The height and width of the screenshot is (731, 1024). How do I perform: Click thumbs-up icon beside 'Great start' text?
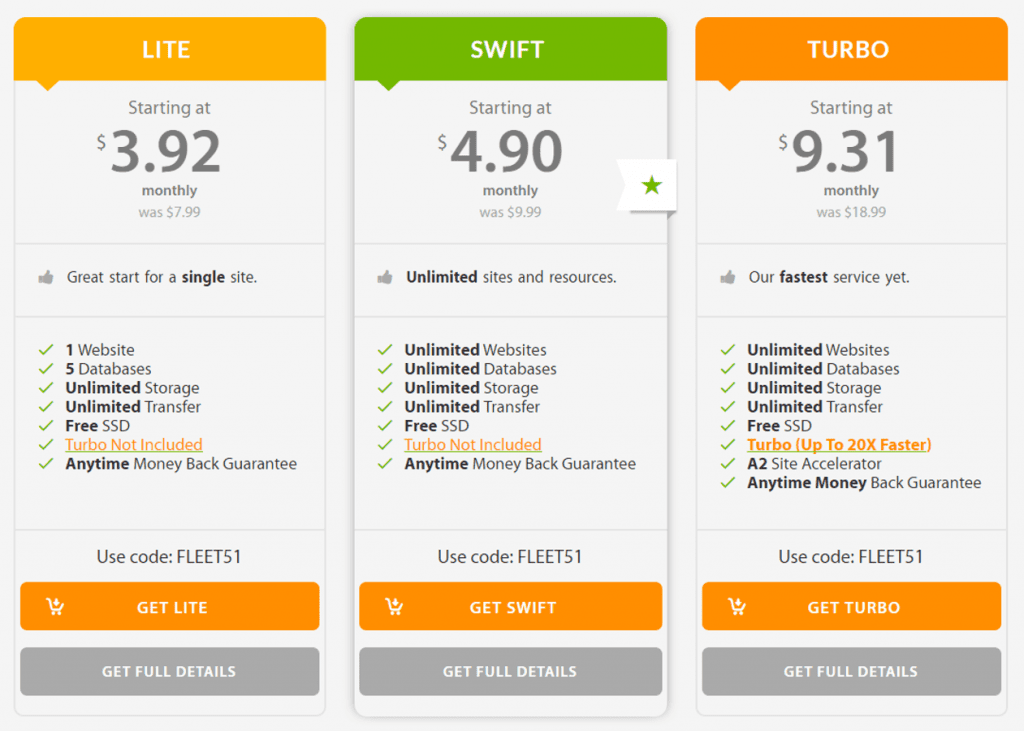[x=45, y=277]
